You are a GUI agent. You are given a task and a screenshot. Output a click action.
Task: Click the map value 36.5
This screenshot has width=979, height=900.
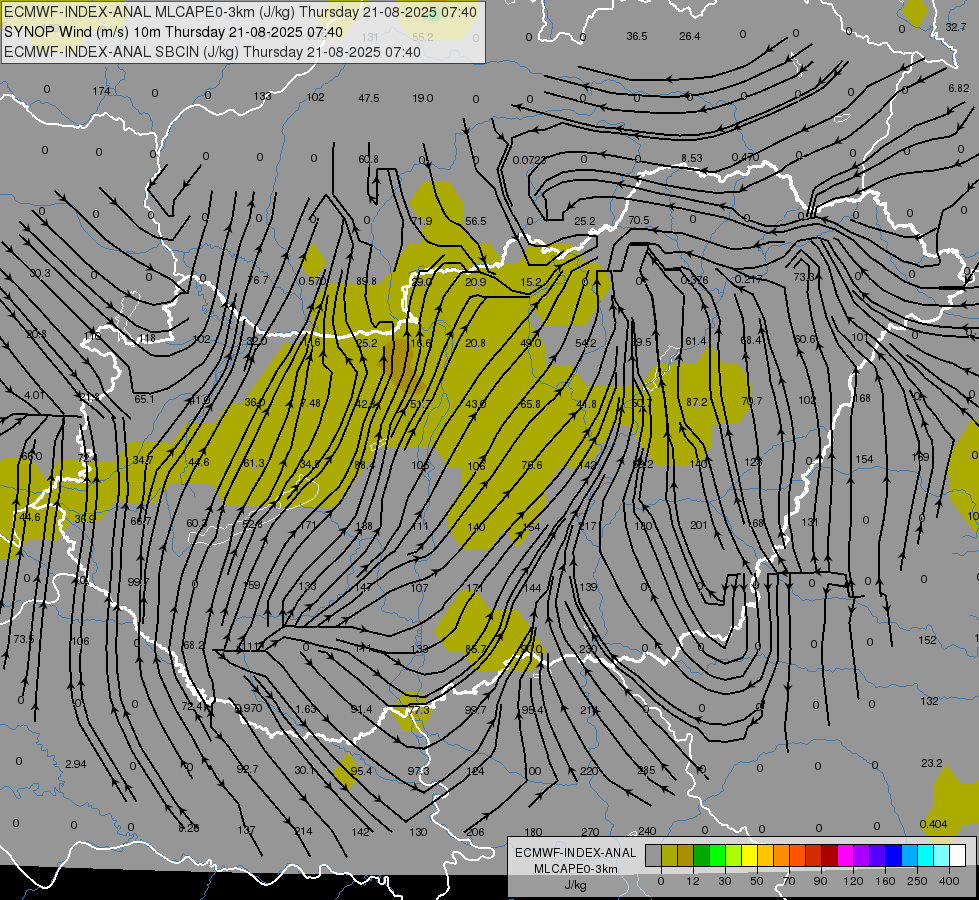[x=637, y=36]
